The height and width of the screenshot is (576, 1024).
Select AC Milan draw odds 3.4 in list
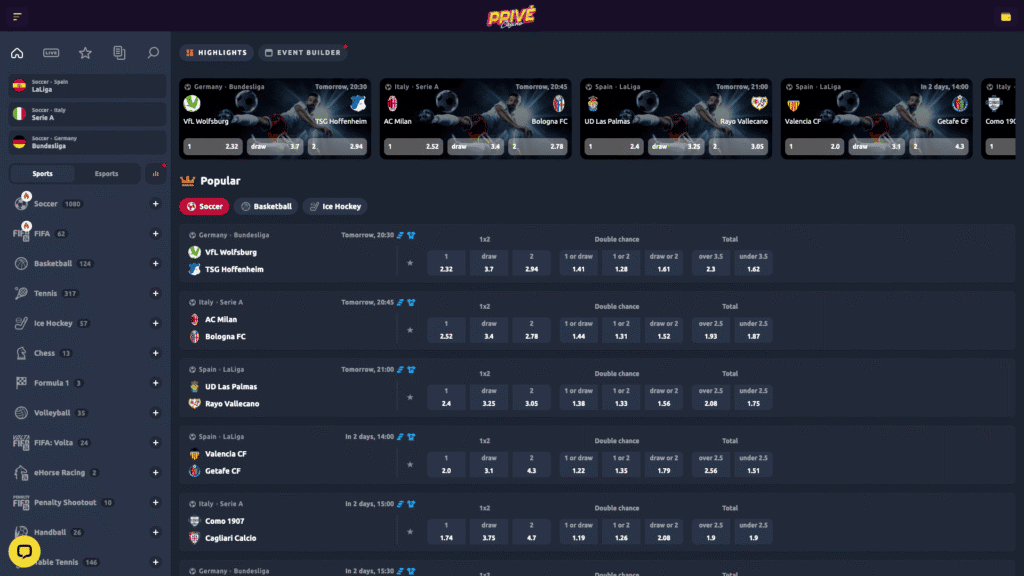point(488,330)
